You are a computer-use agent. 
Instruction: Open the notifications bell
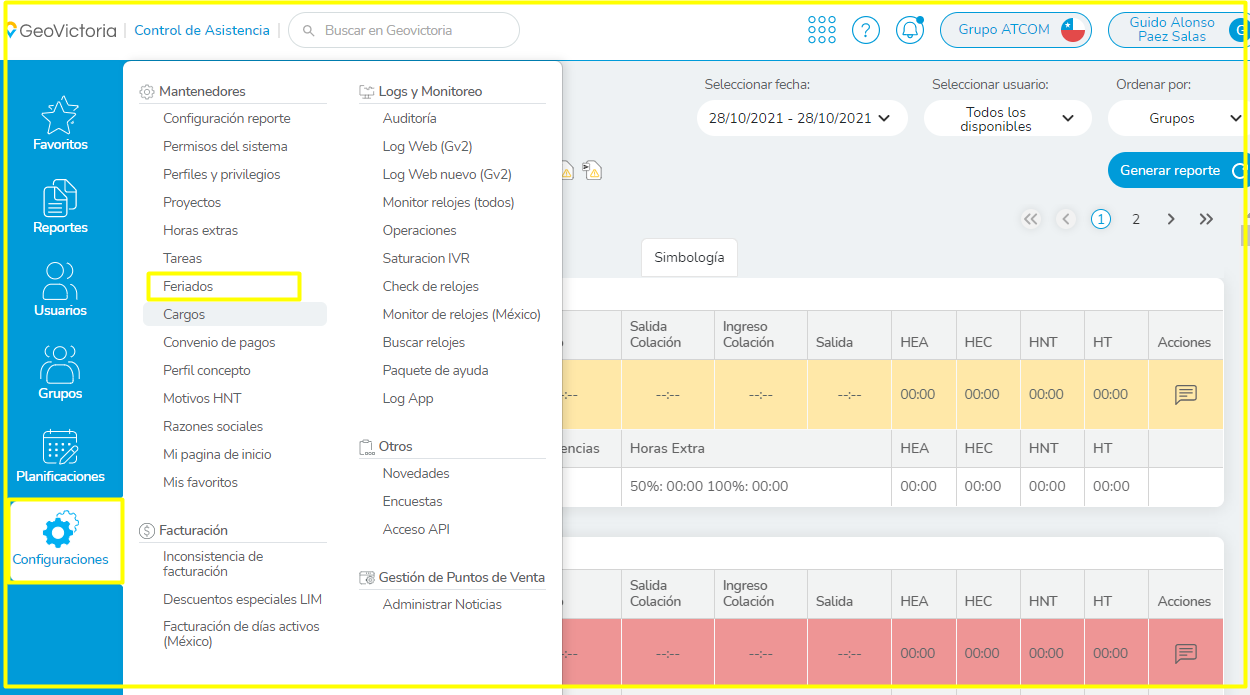click(909, 30)
